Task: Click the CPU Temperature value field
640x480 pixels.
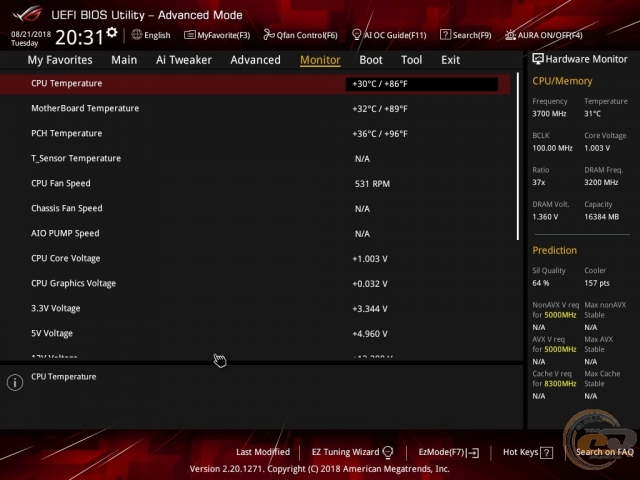Action: 422,84
